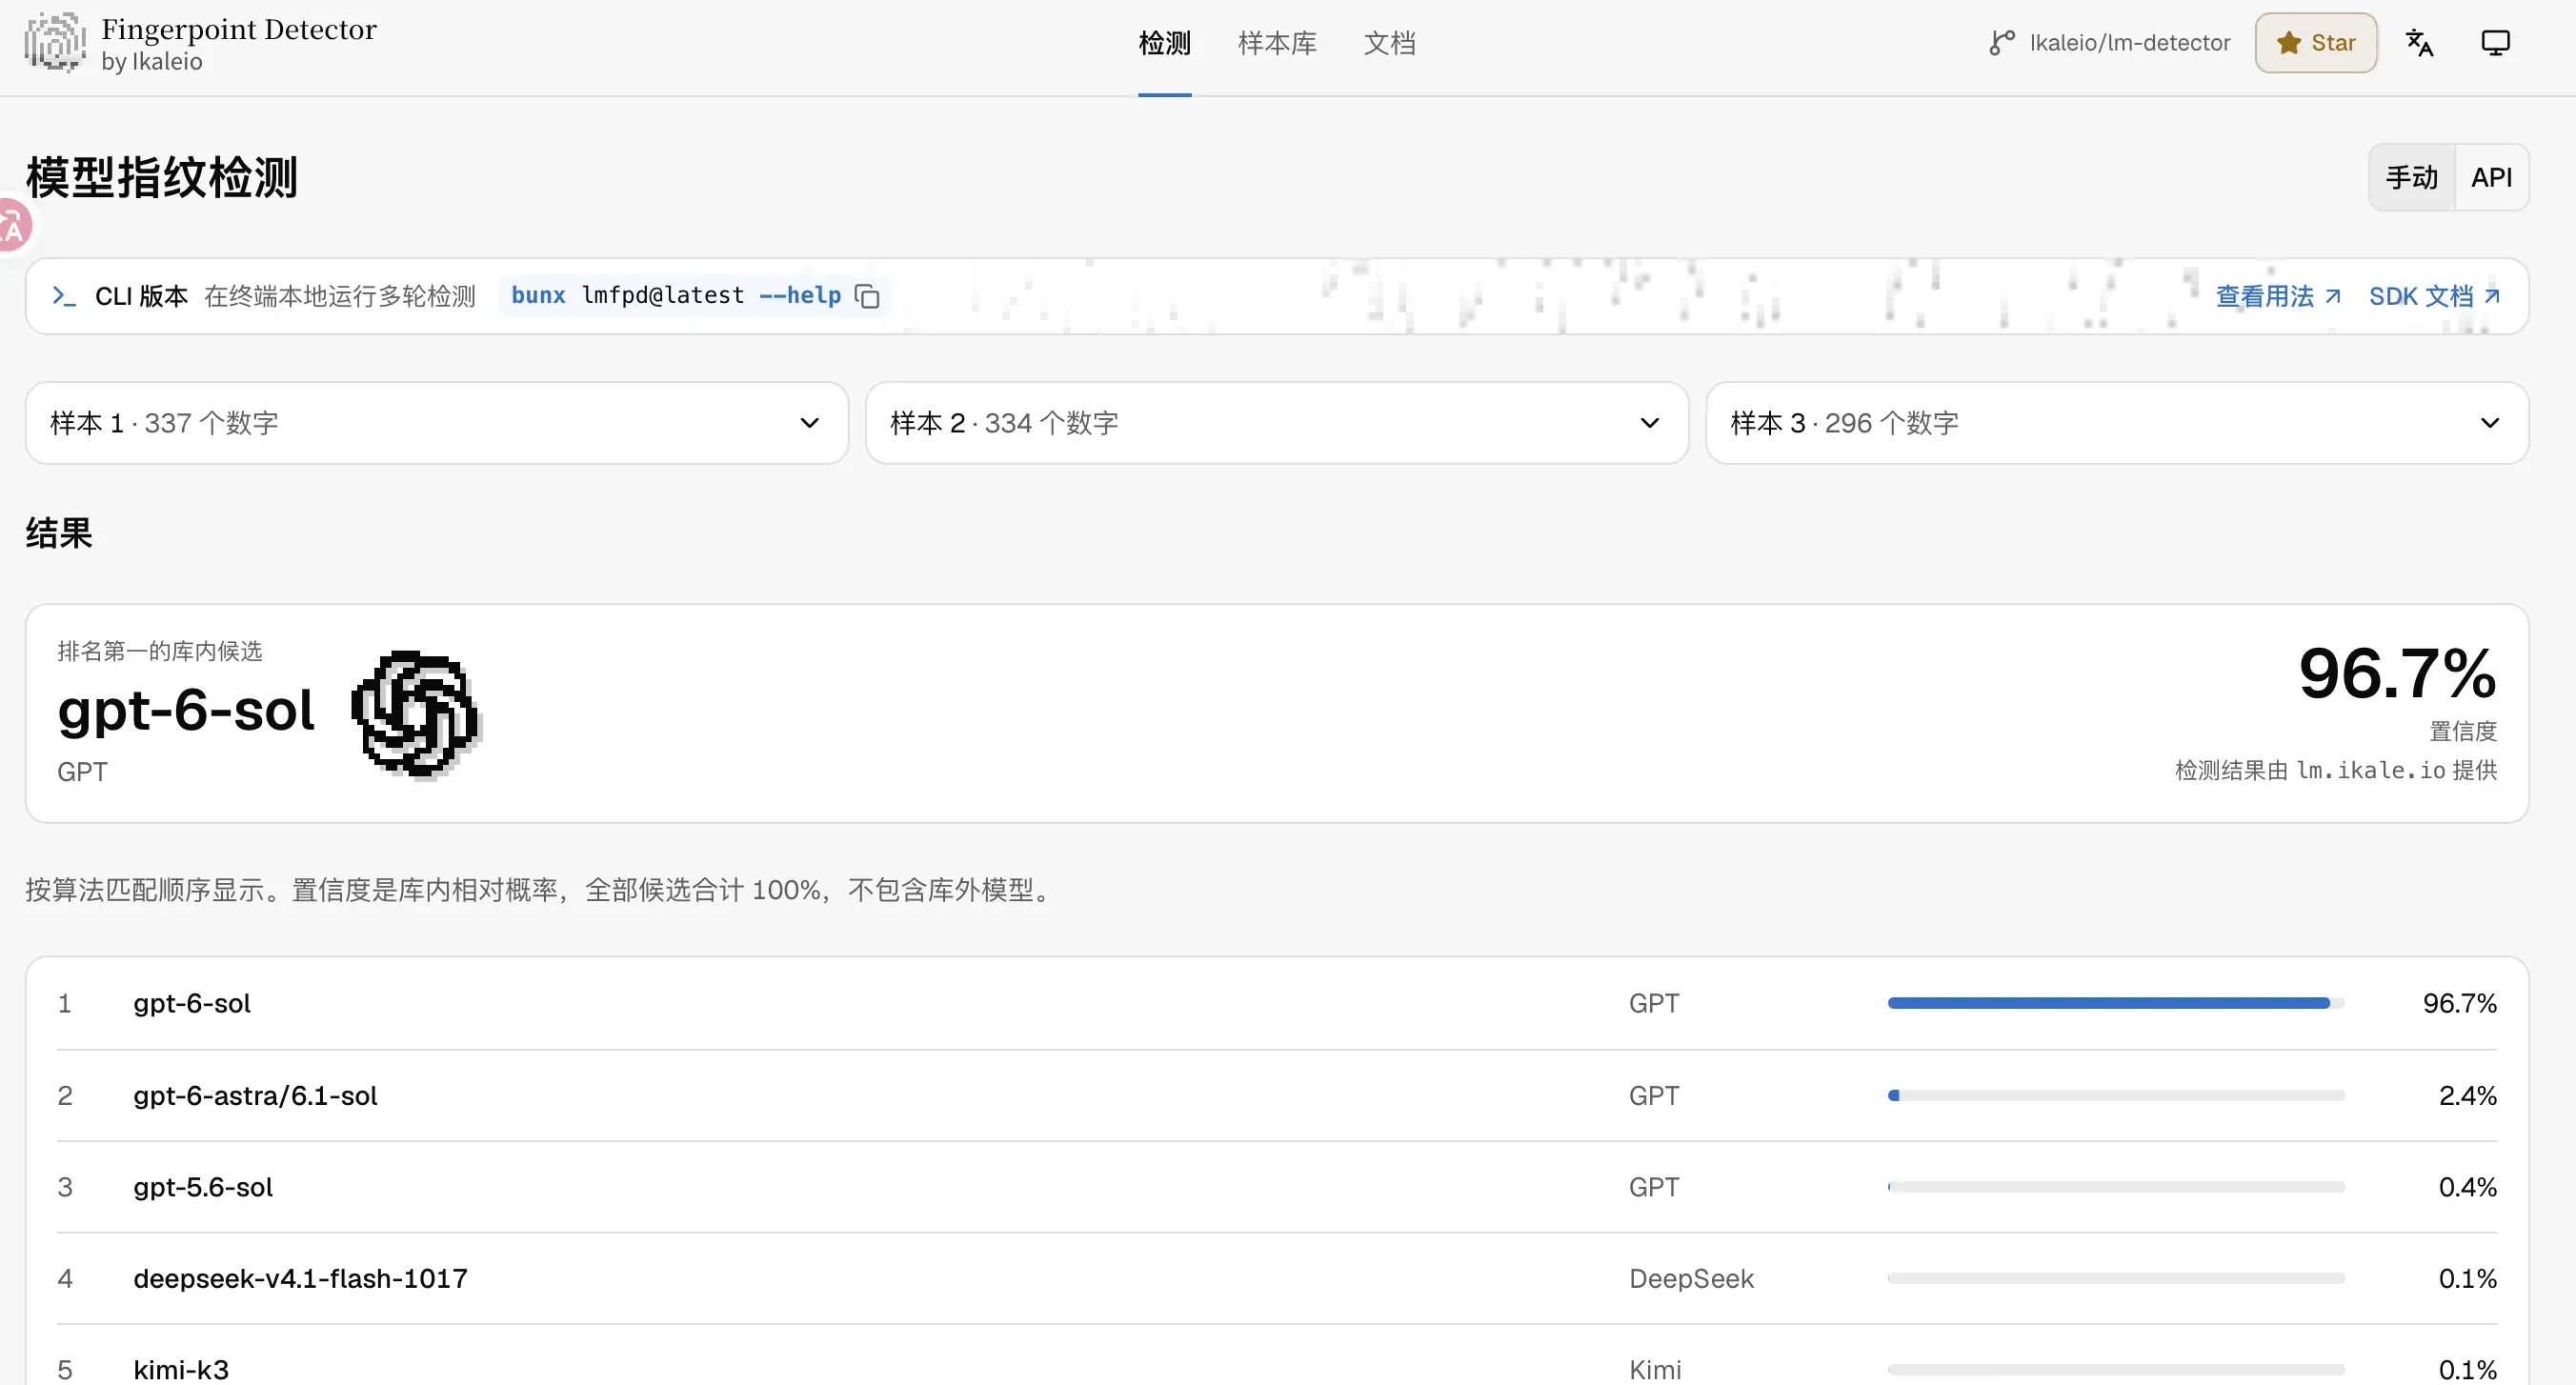
Task: Select the kimi-k3 row name
Action: tap(181, 1369)
